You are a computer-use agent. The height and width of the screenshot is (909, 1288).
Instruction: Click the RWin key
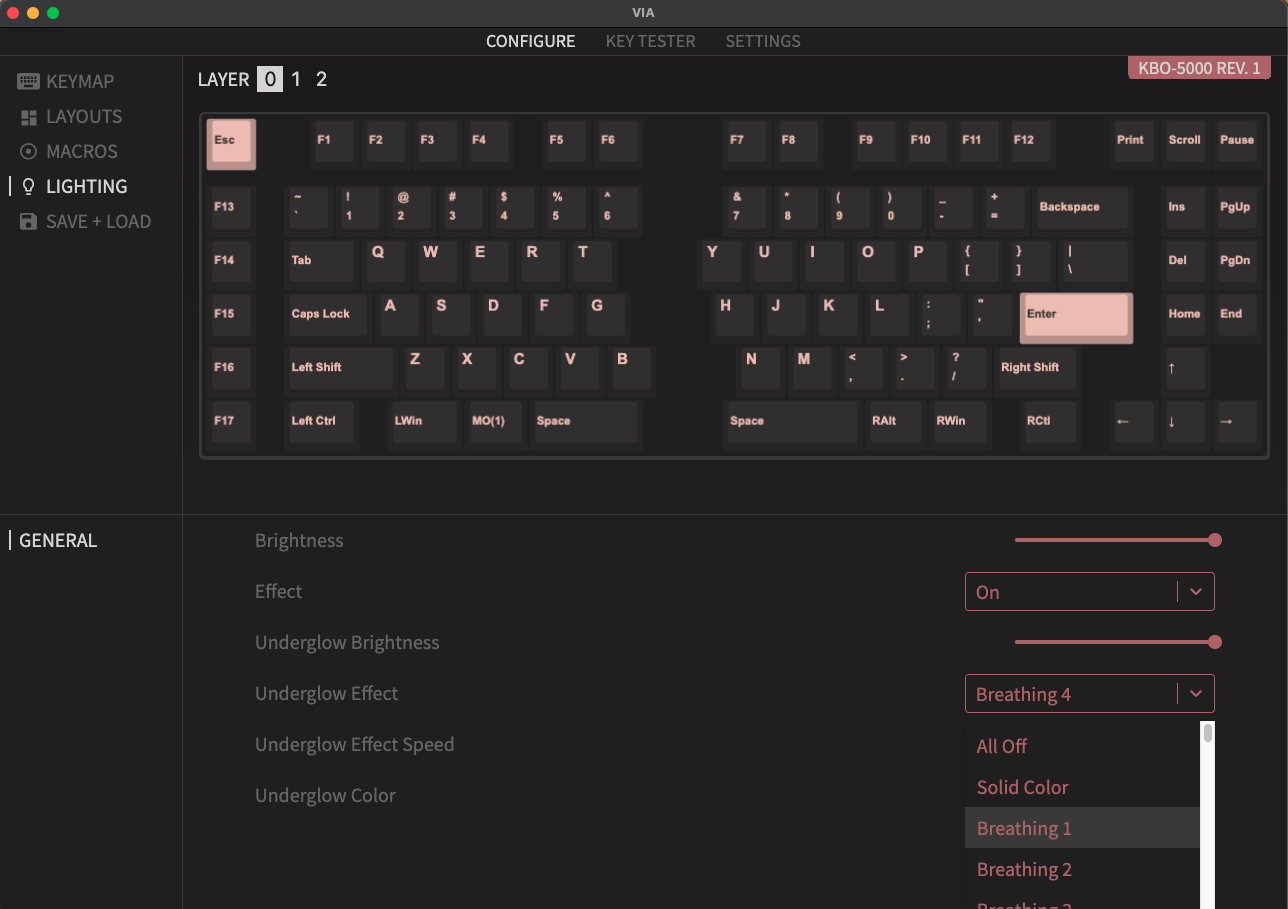pos(960,422)
